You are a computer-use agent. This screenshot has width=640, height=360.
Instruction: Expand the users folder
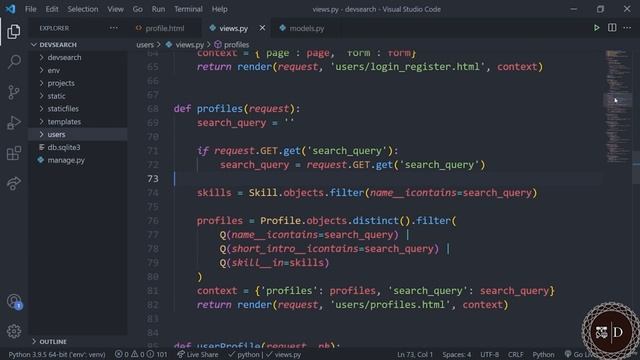56,134
